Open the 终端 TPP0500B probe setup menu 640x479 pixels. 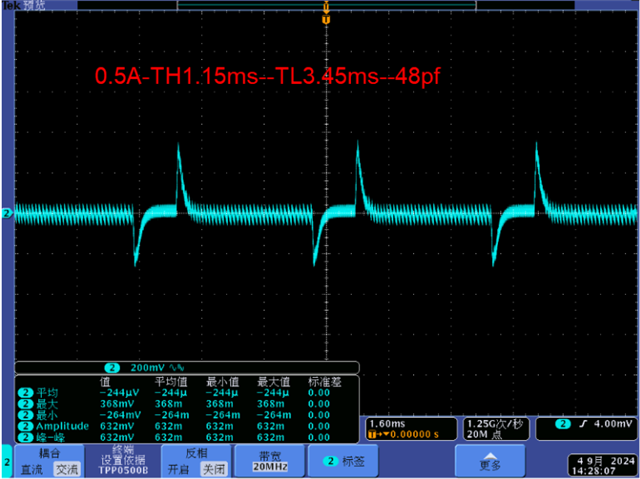(x=123, y=461)
